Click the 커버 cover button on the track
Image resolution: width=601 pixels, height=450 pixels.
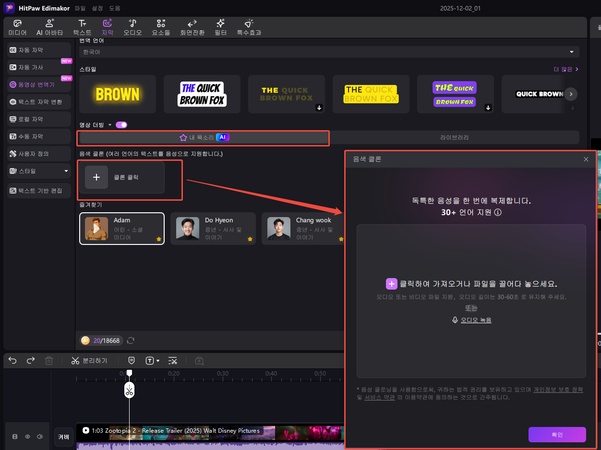[64, 437]
